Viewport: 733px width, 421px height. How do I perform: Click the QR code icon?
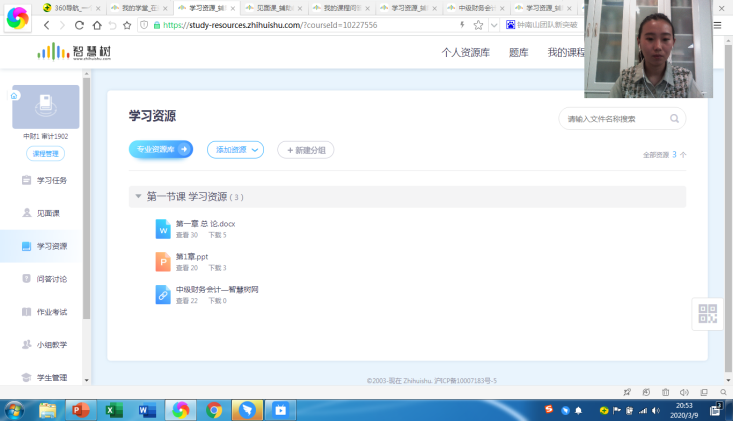pyautogui.click(x=707, y=314)
